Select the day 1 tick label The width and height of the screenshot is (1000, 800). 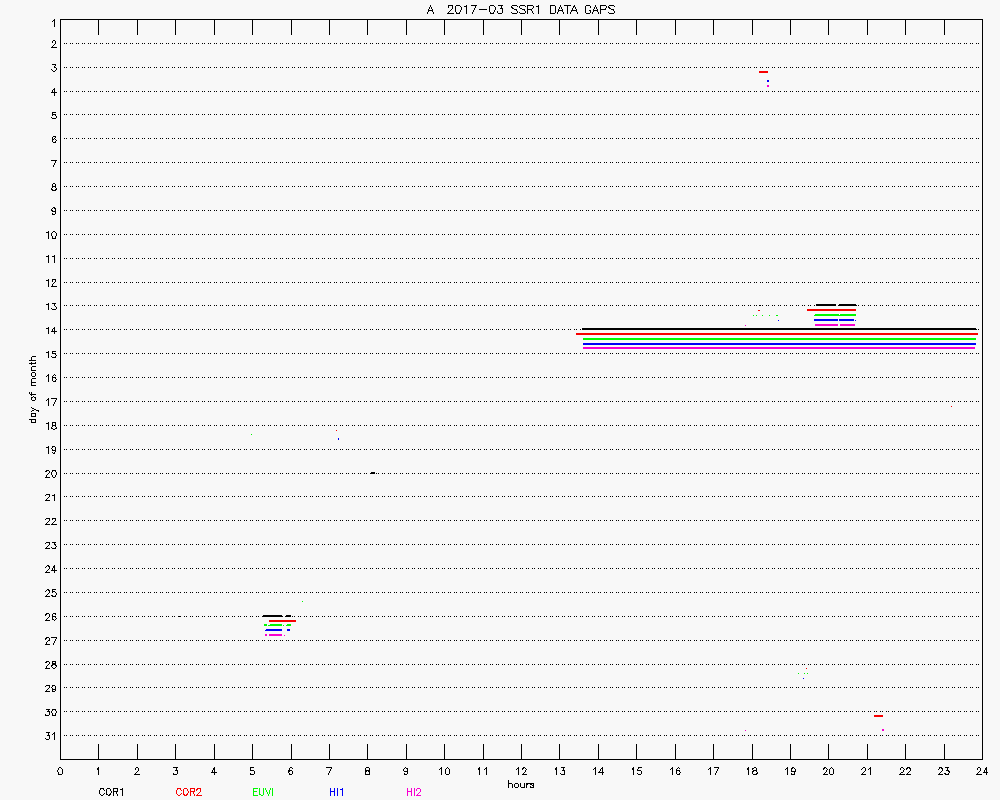point(52,21)
